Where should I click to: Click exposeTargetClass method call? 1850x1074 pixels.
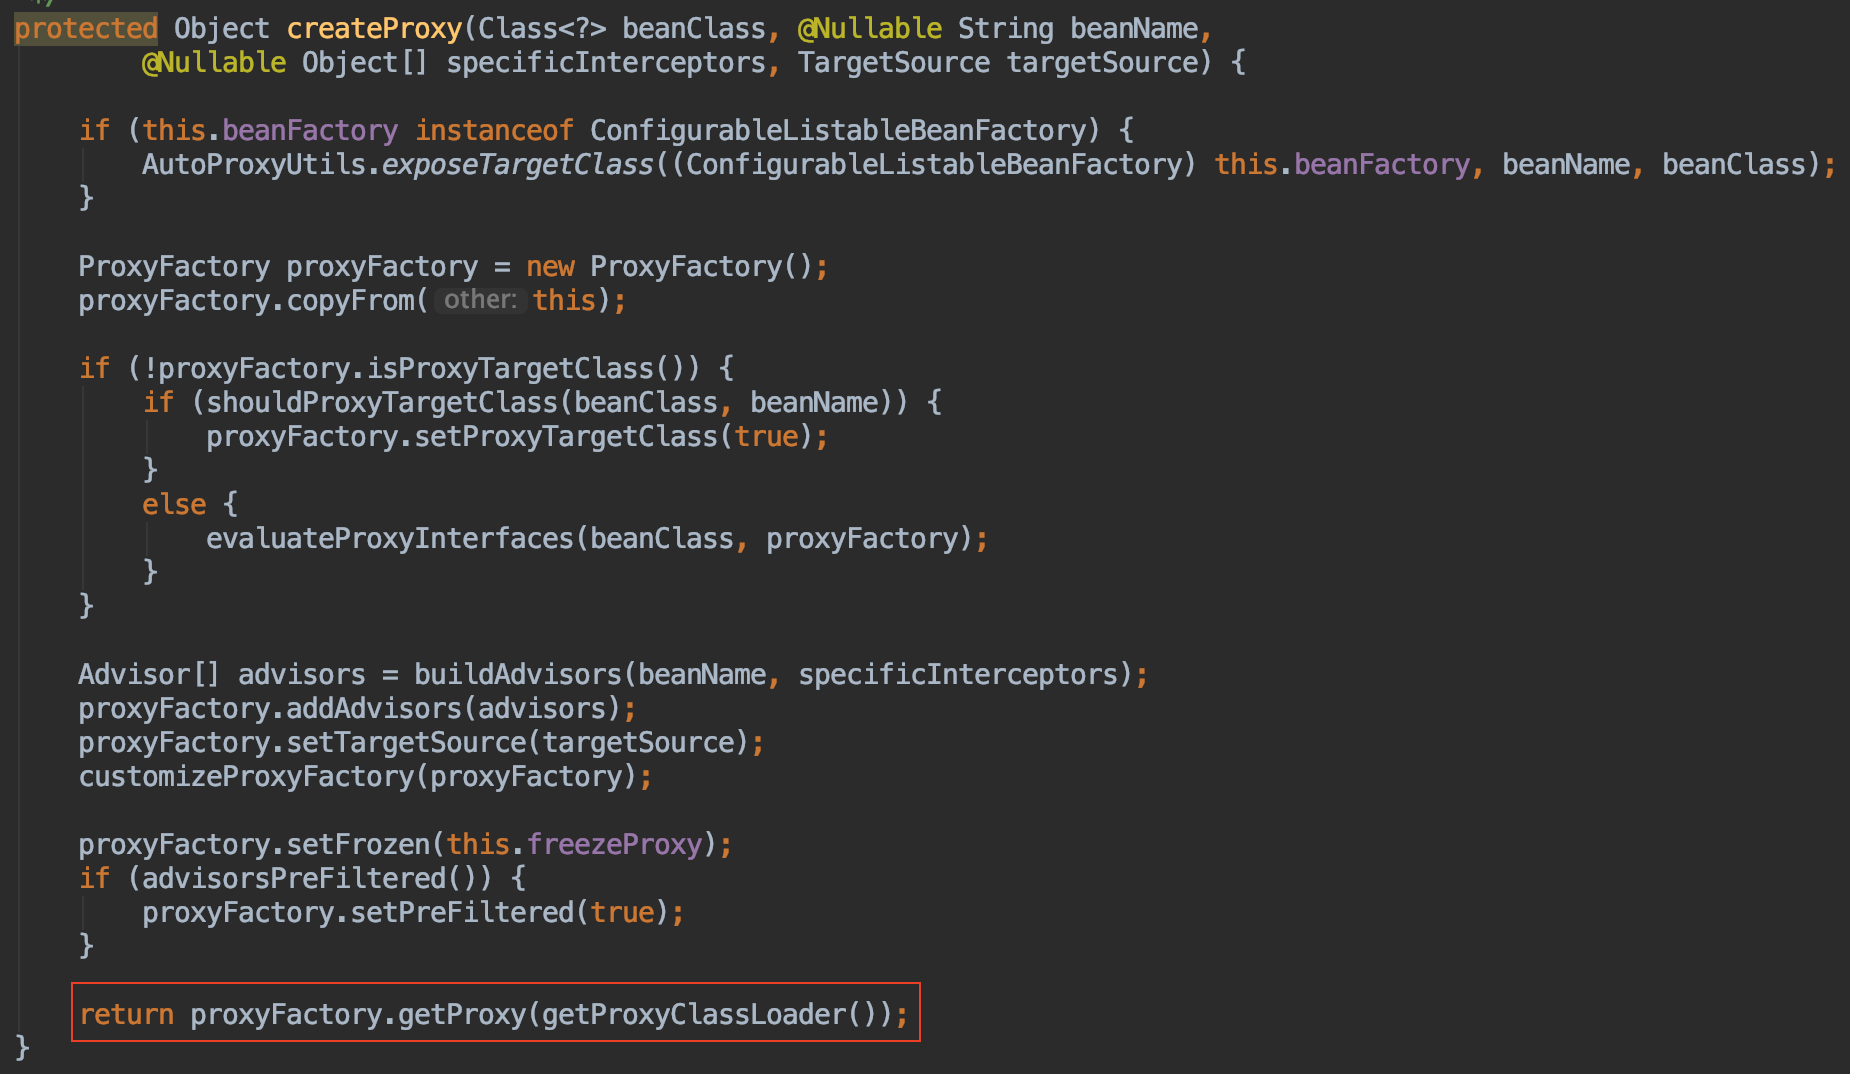tap(518, 165)
